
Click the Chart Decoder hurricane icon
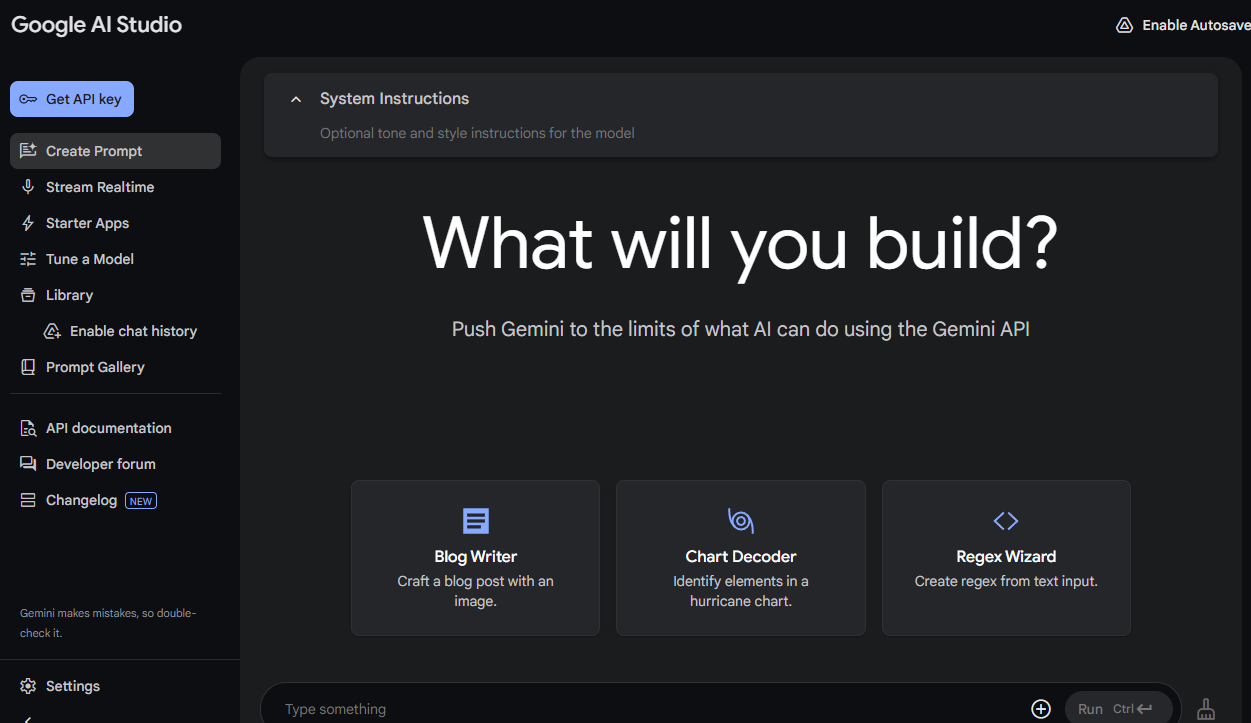(x=741, y=521)
